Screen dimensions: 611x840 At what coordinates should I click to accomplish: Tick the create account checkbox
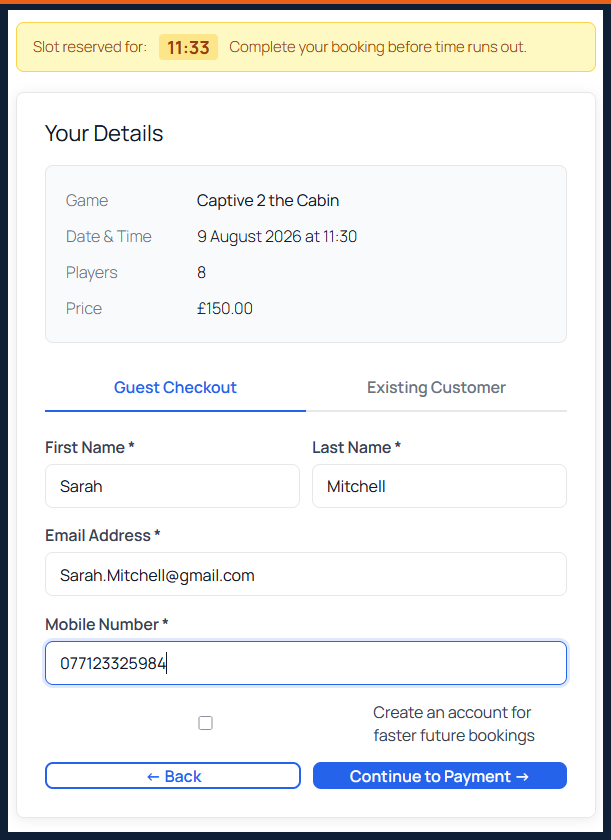(x=205, y=723)
